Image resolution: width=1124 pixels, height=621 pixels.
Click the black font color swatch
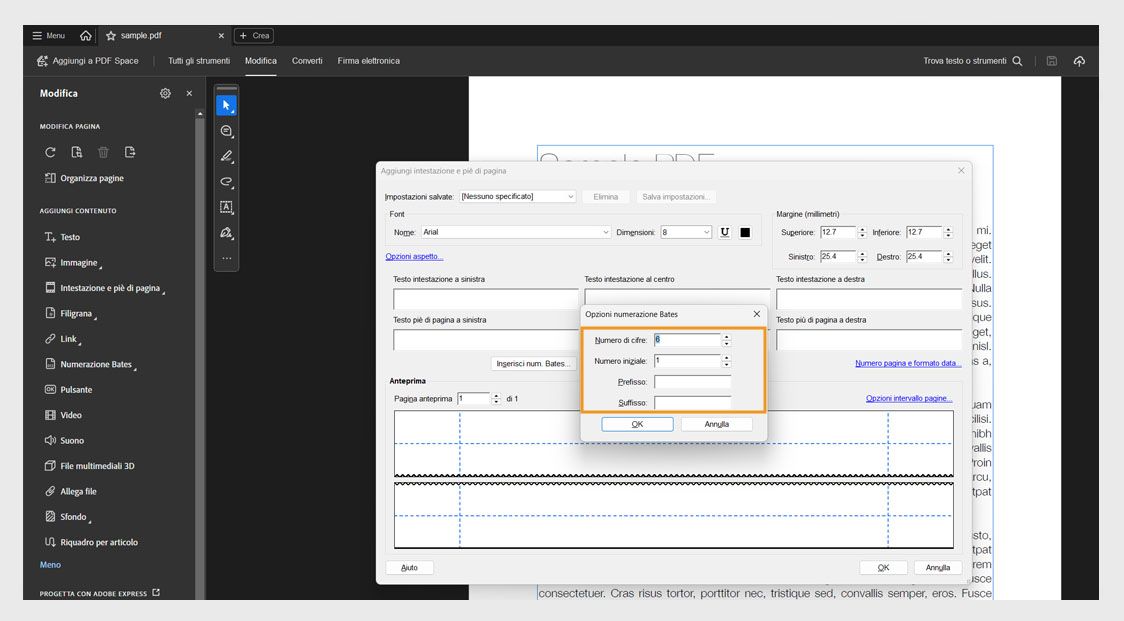(745, 232)
